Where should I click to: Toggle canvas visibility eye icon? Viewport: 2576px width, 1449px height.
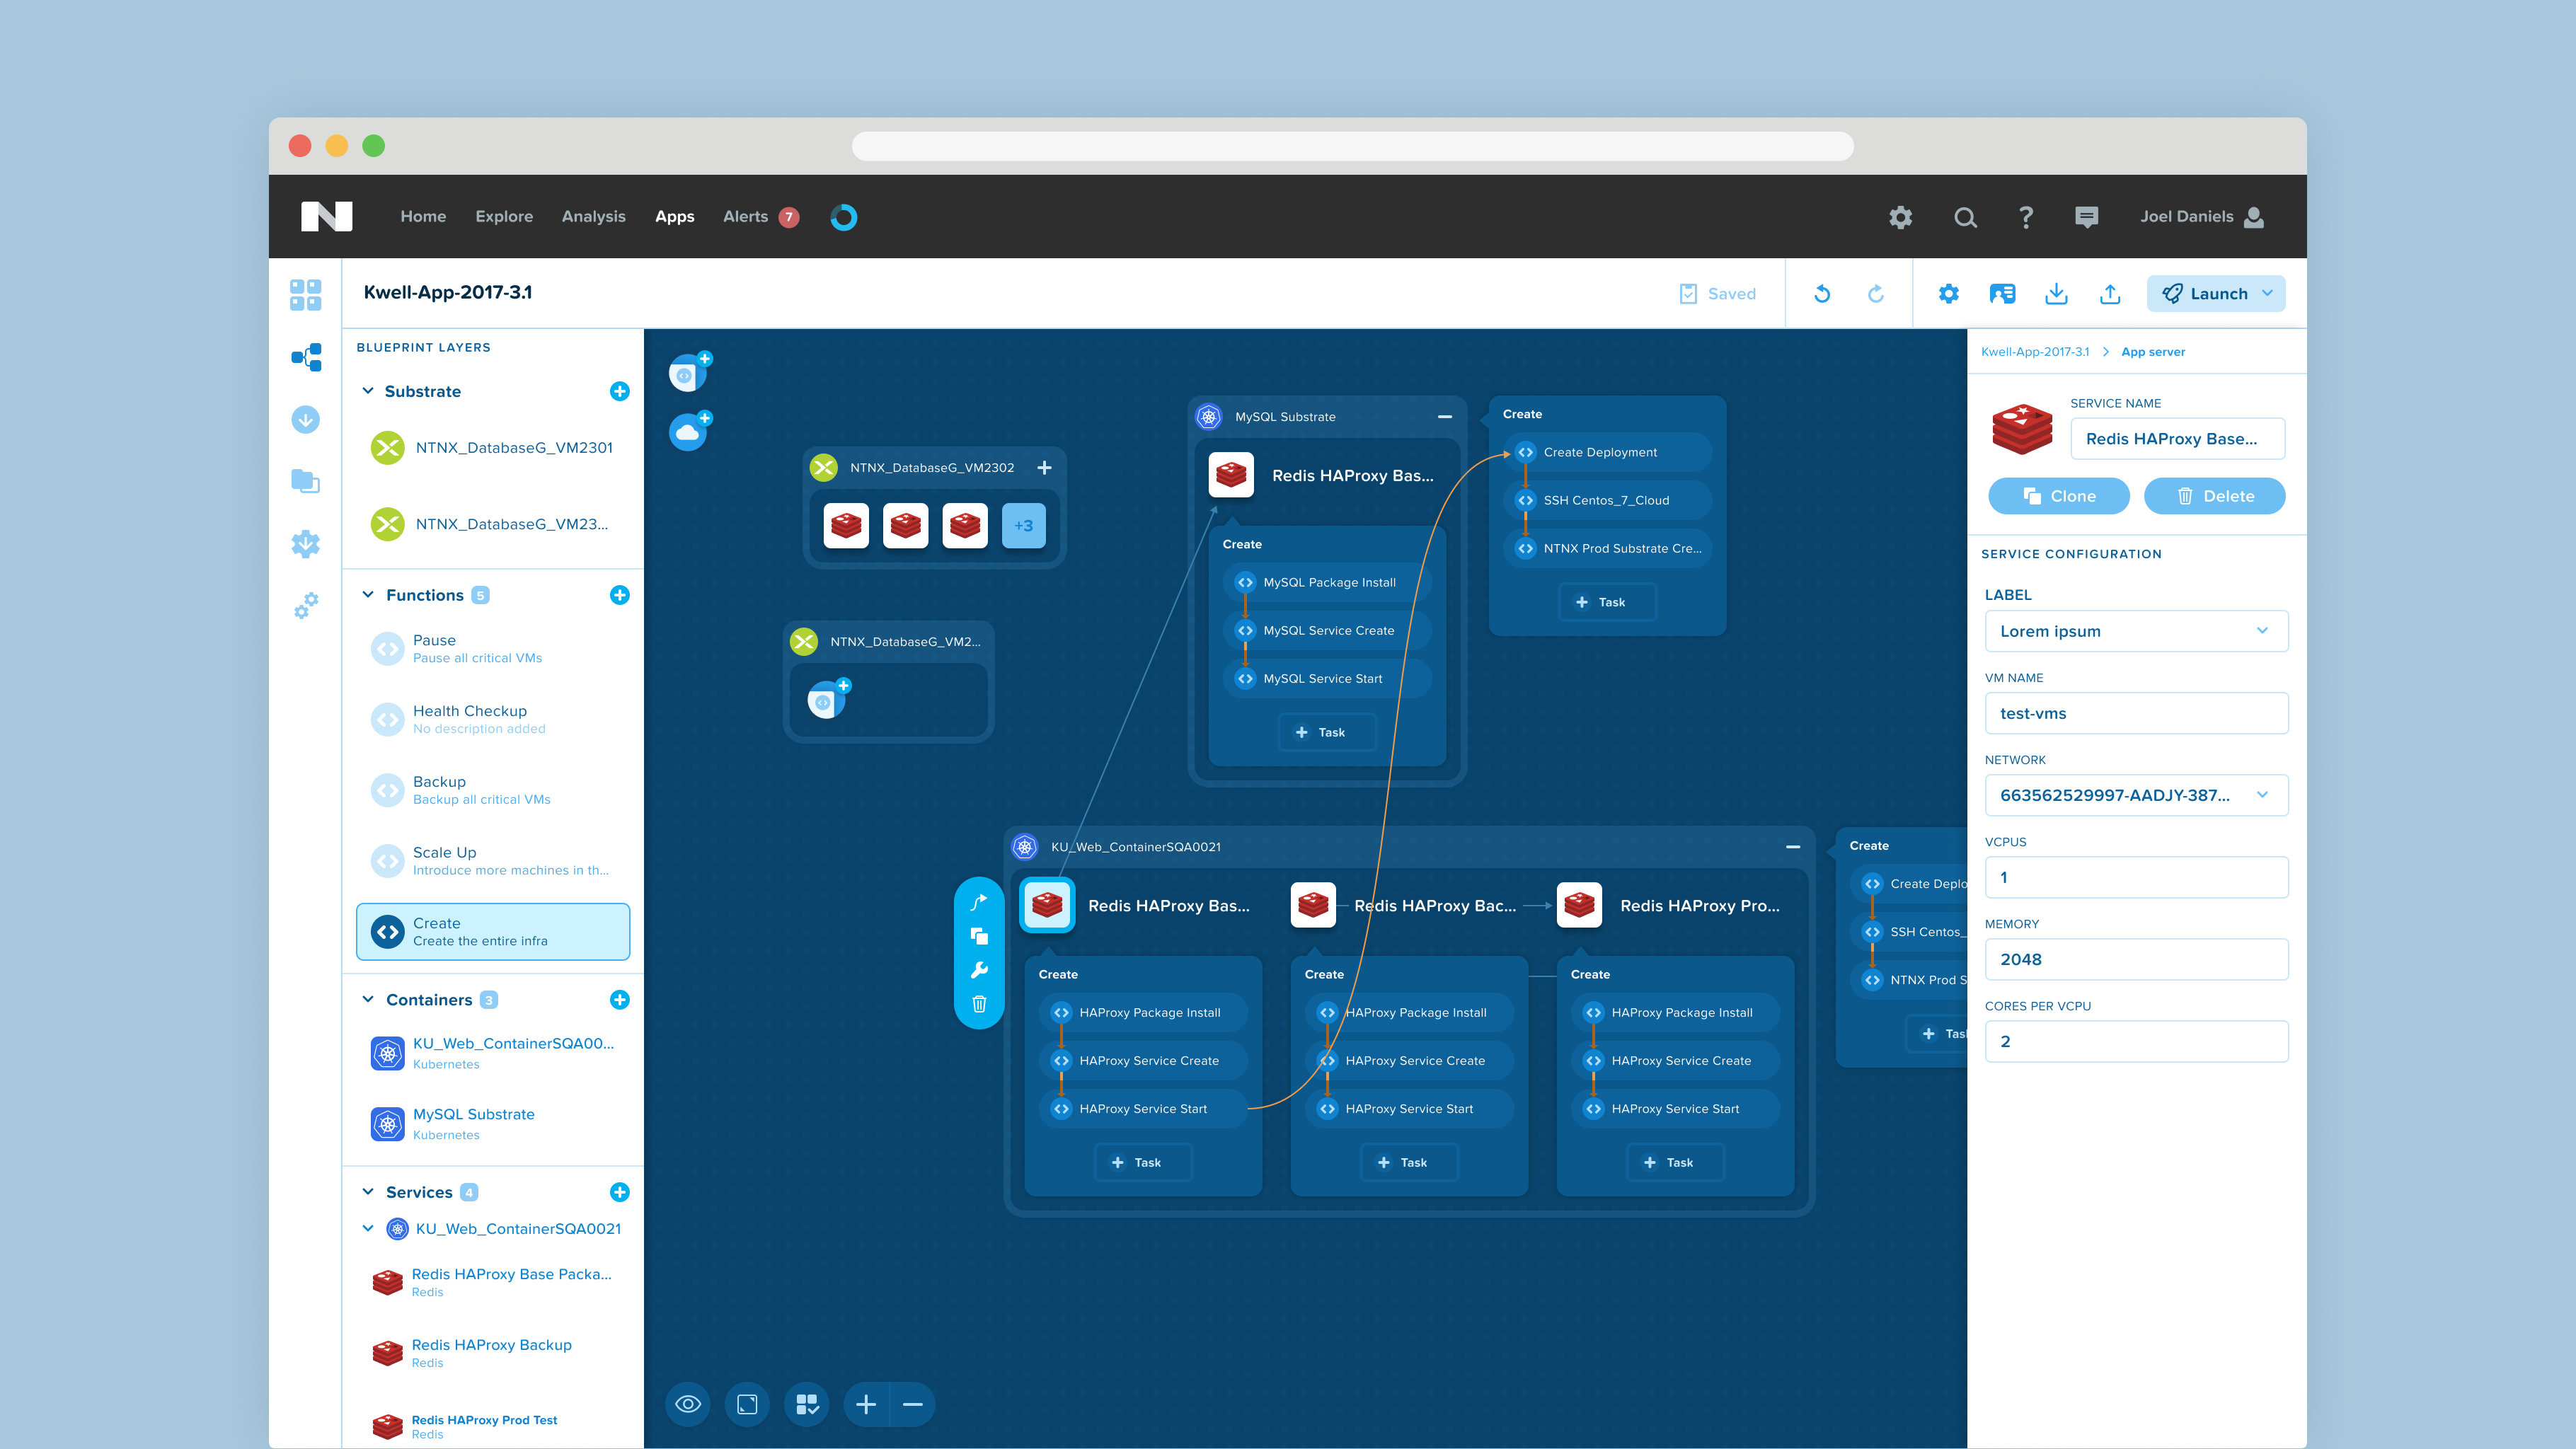688,1405
